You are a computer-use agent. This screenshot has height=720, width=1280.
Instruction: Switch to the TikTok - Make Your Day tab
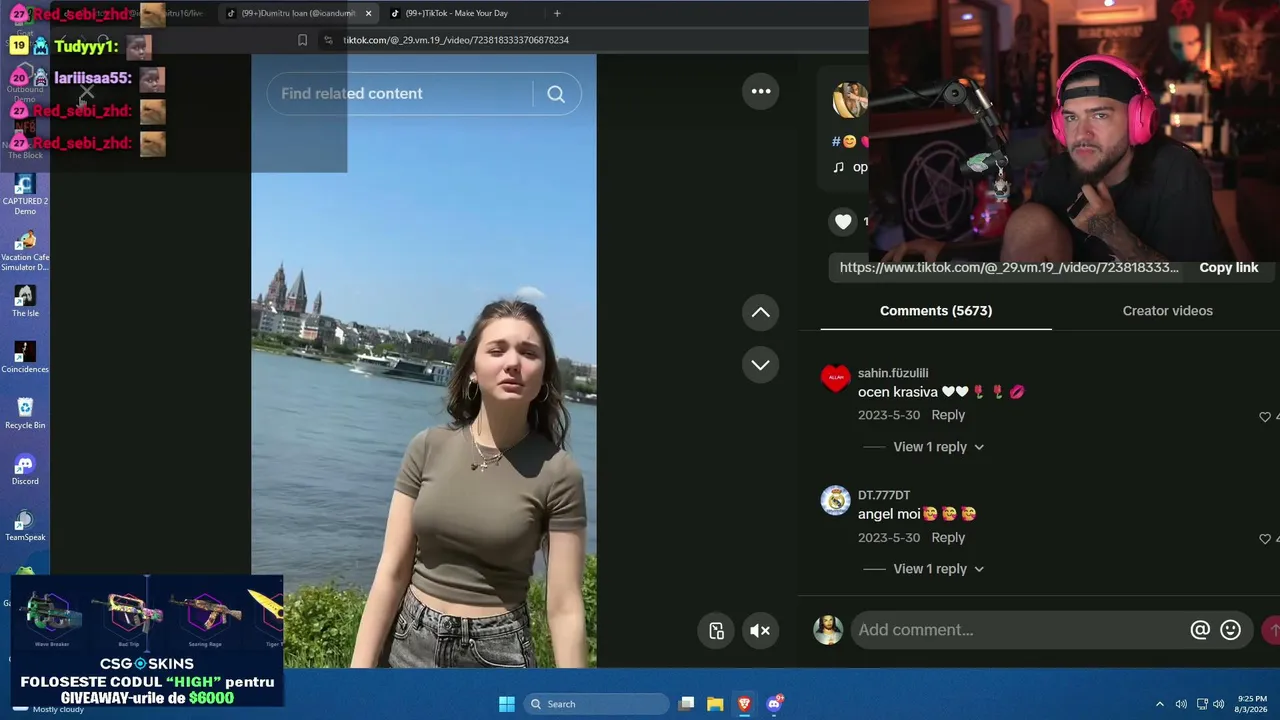tap(456, 14)
